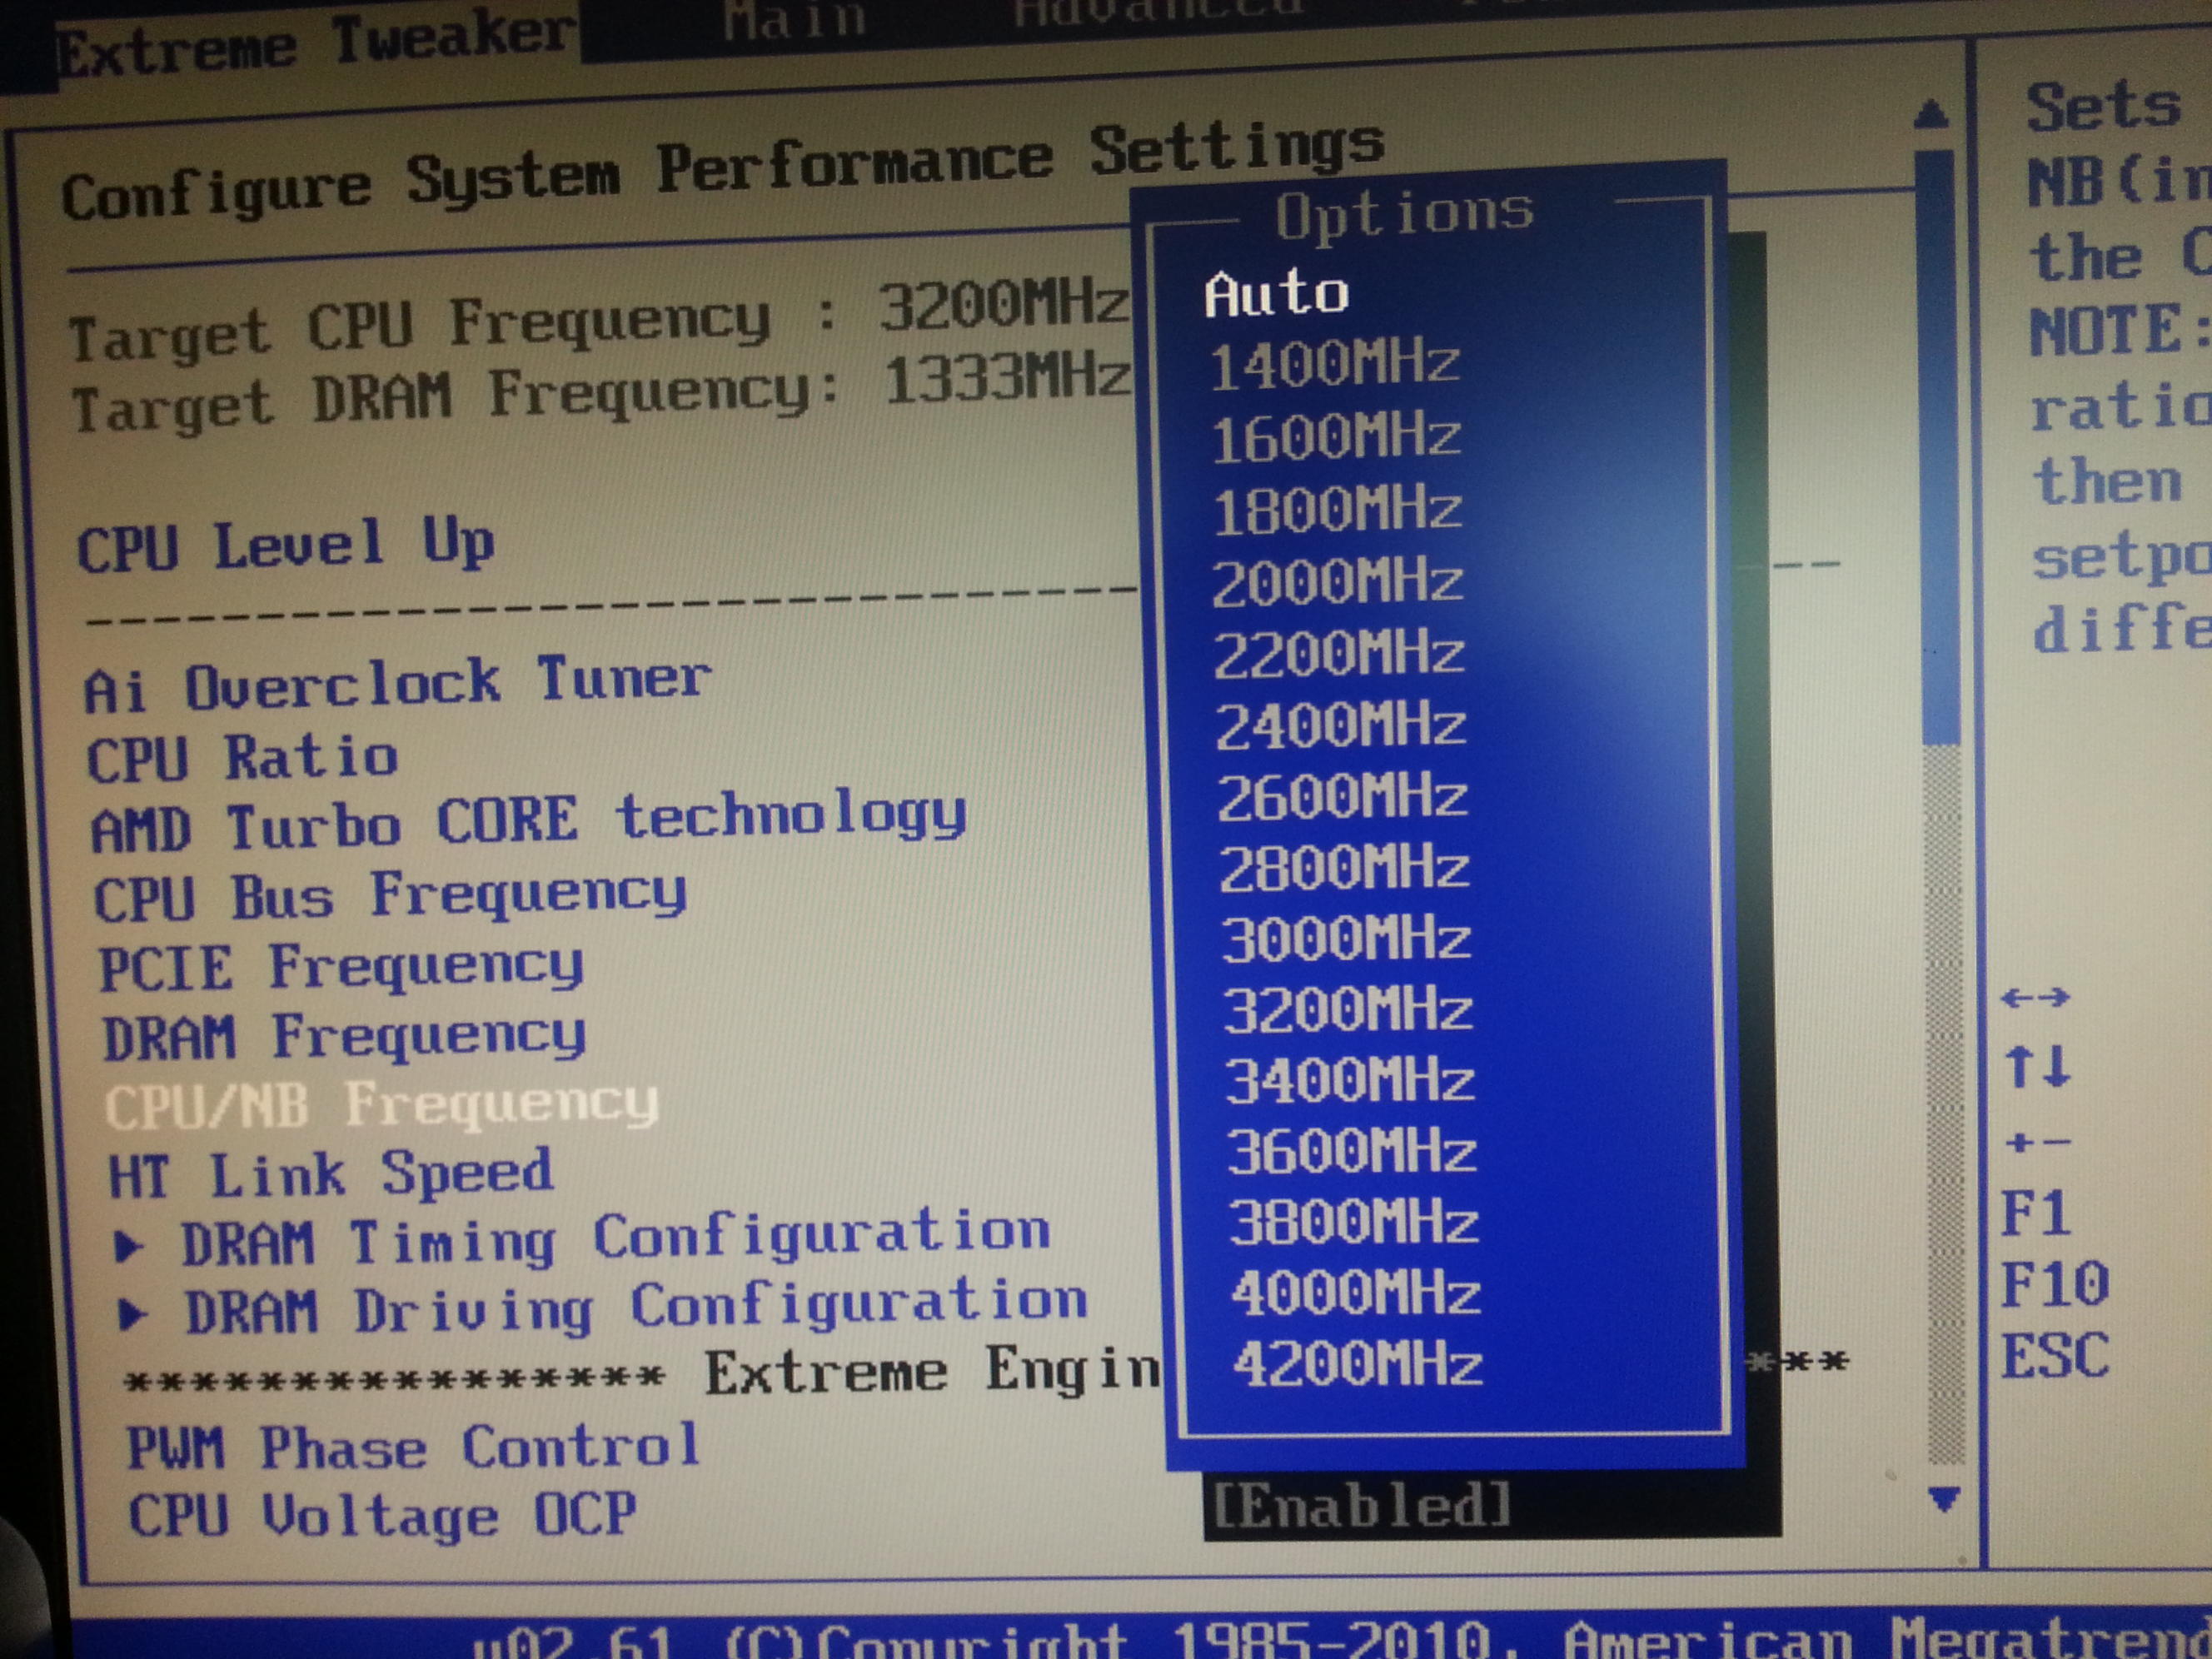Select Auto in the Options list
2212x1659 pixels.
tap(1276, 294)
